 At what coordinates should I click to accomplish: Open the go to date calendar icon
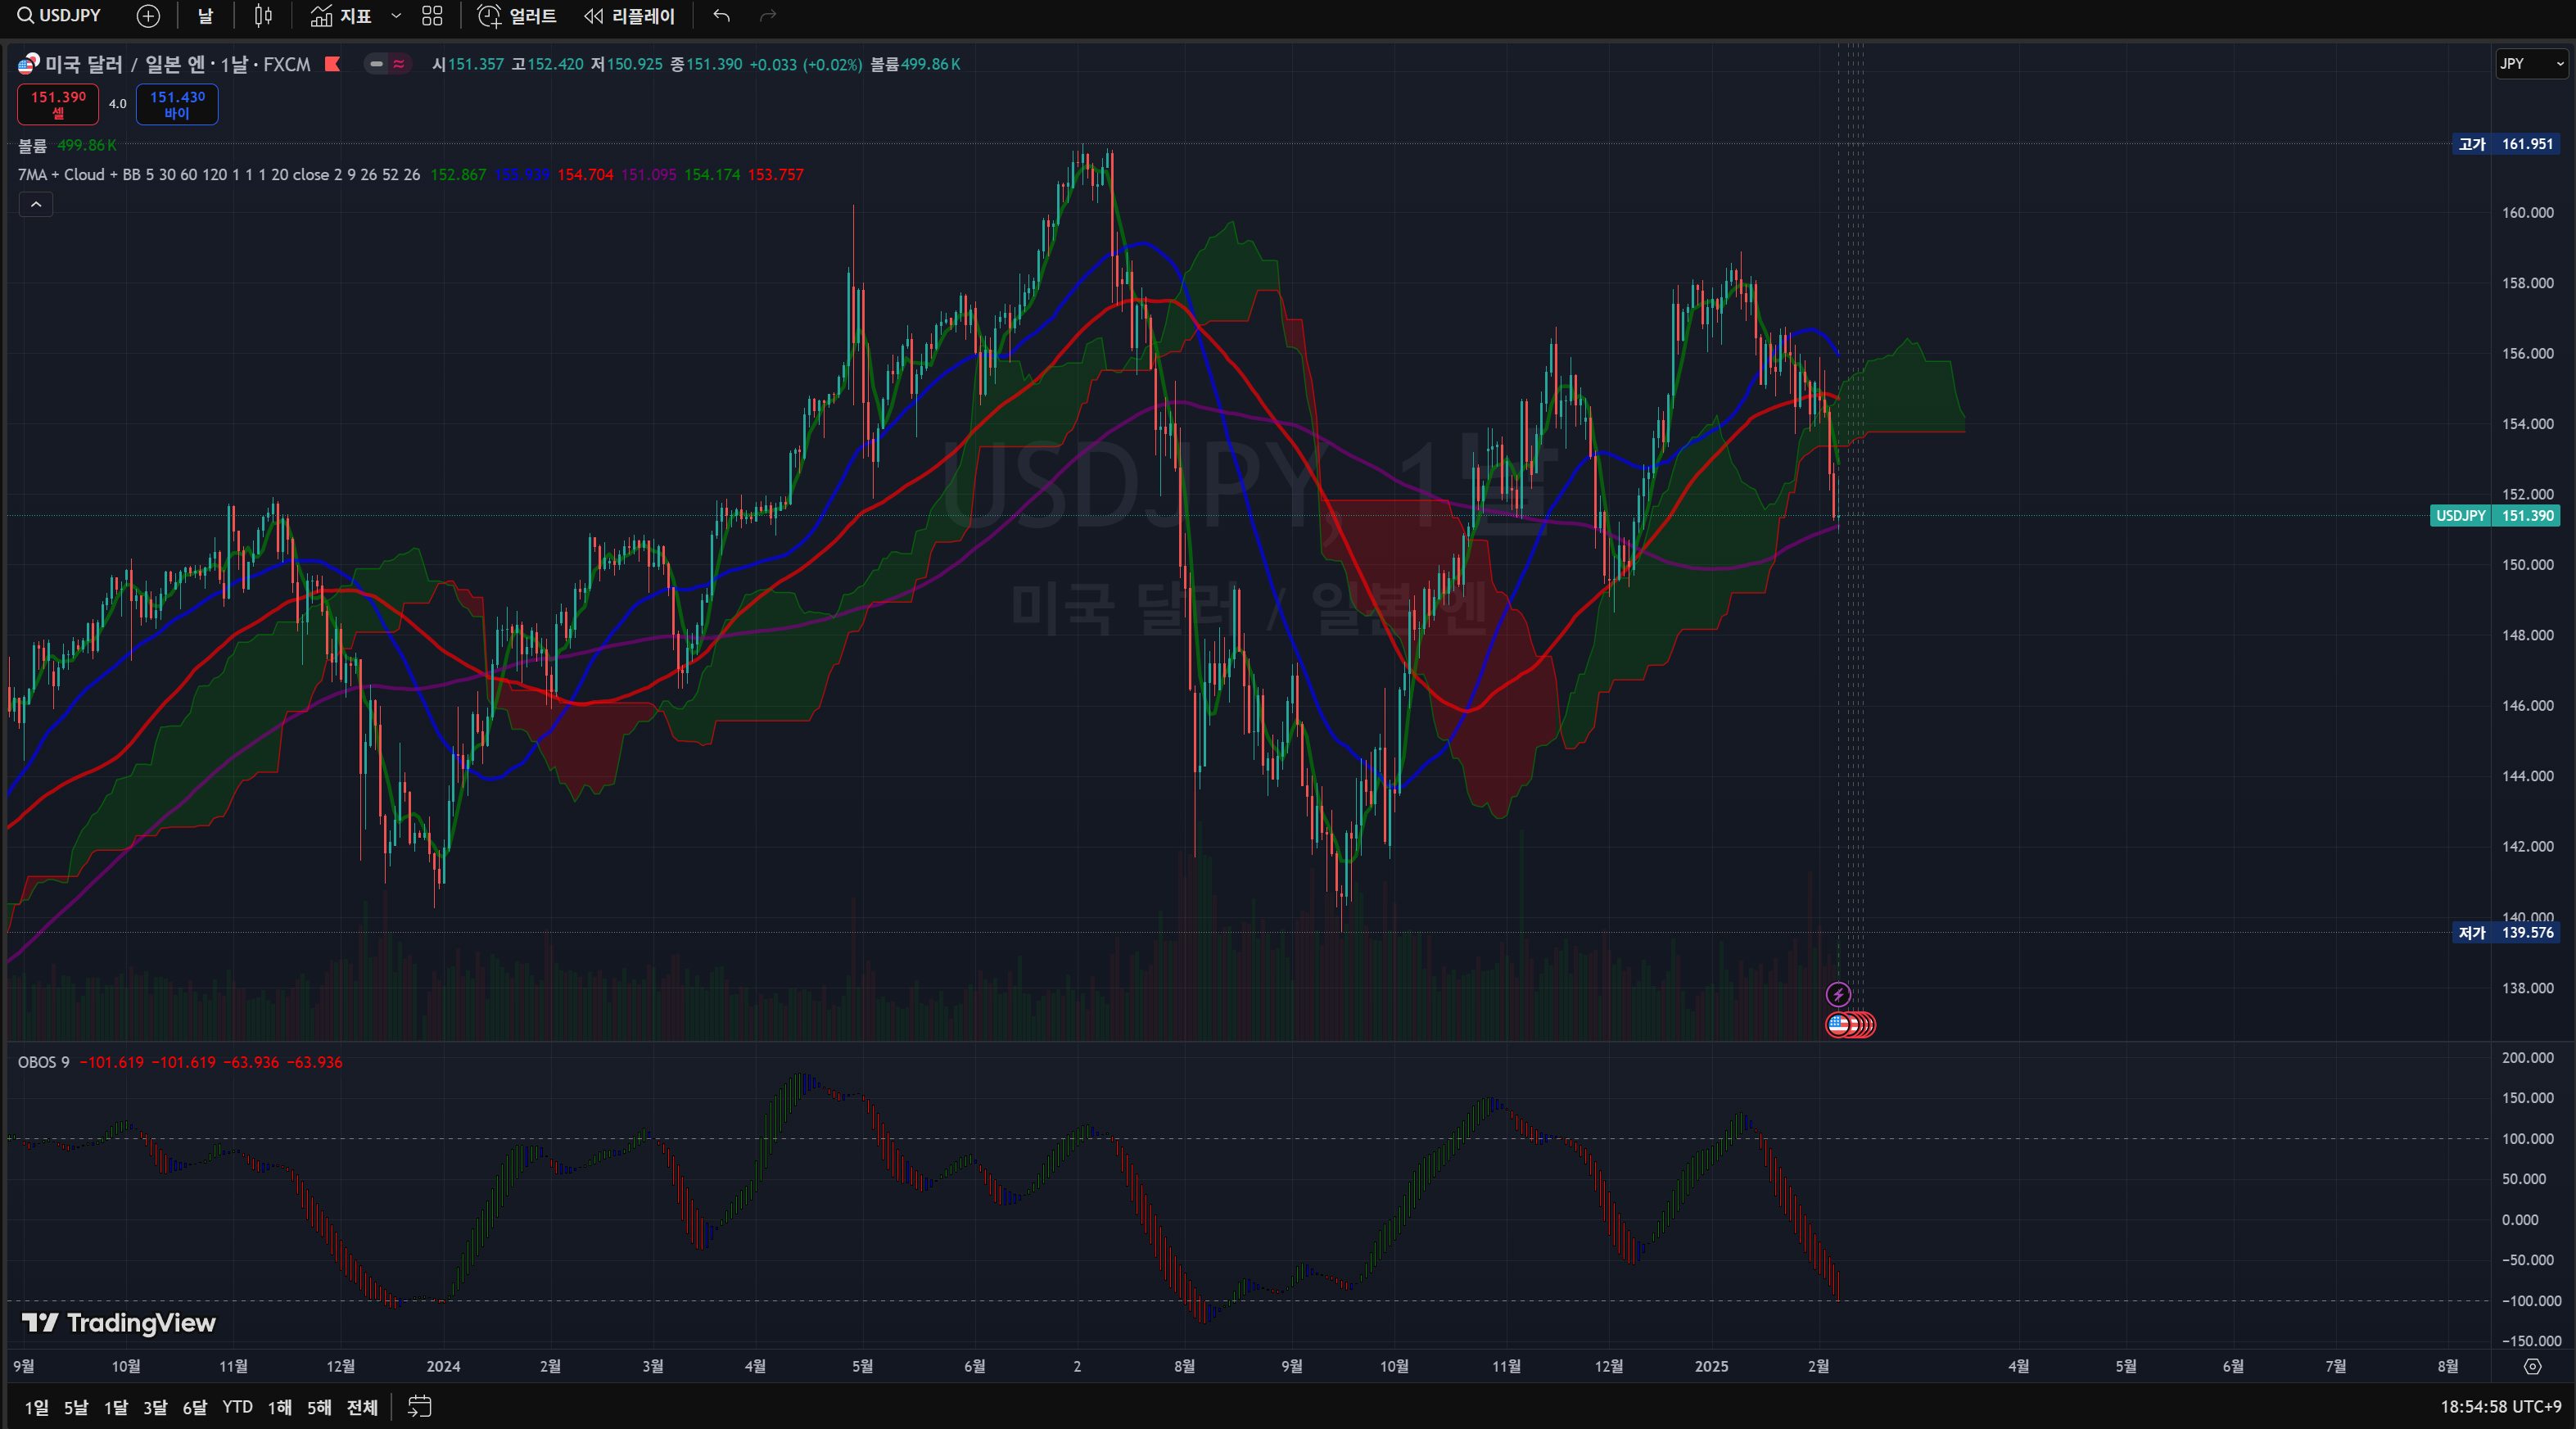(420, 1407)
